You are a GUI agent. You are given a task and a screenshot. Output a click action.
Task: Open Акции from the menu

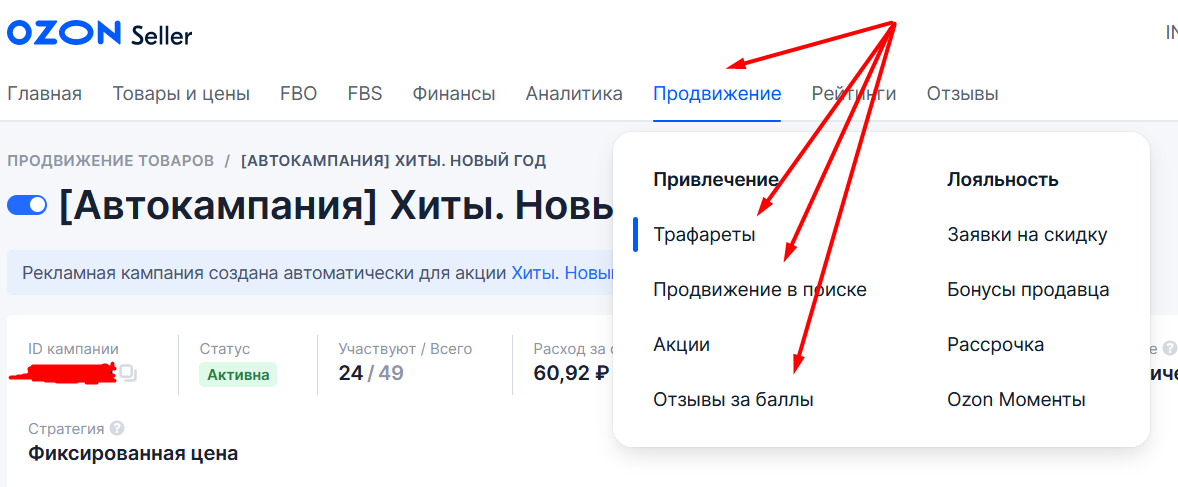[x=681, y=345]
